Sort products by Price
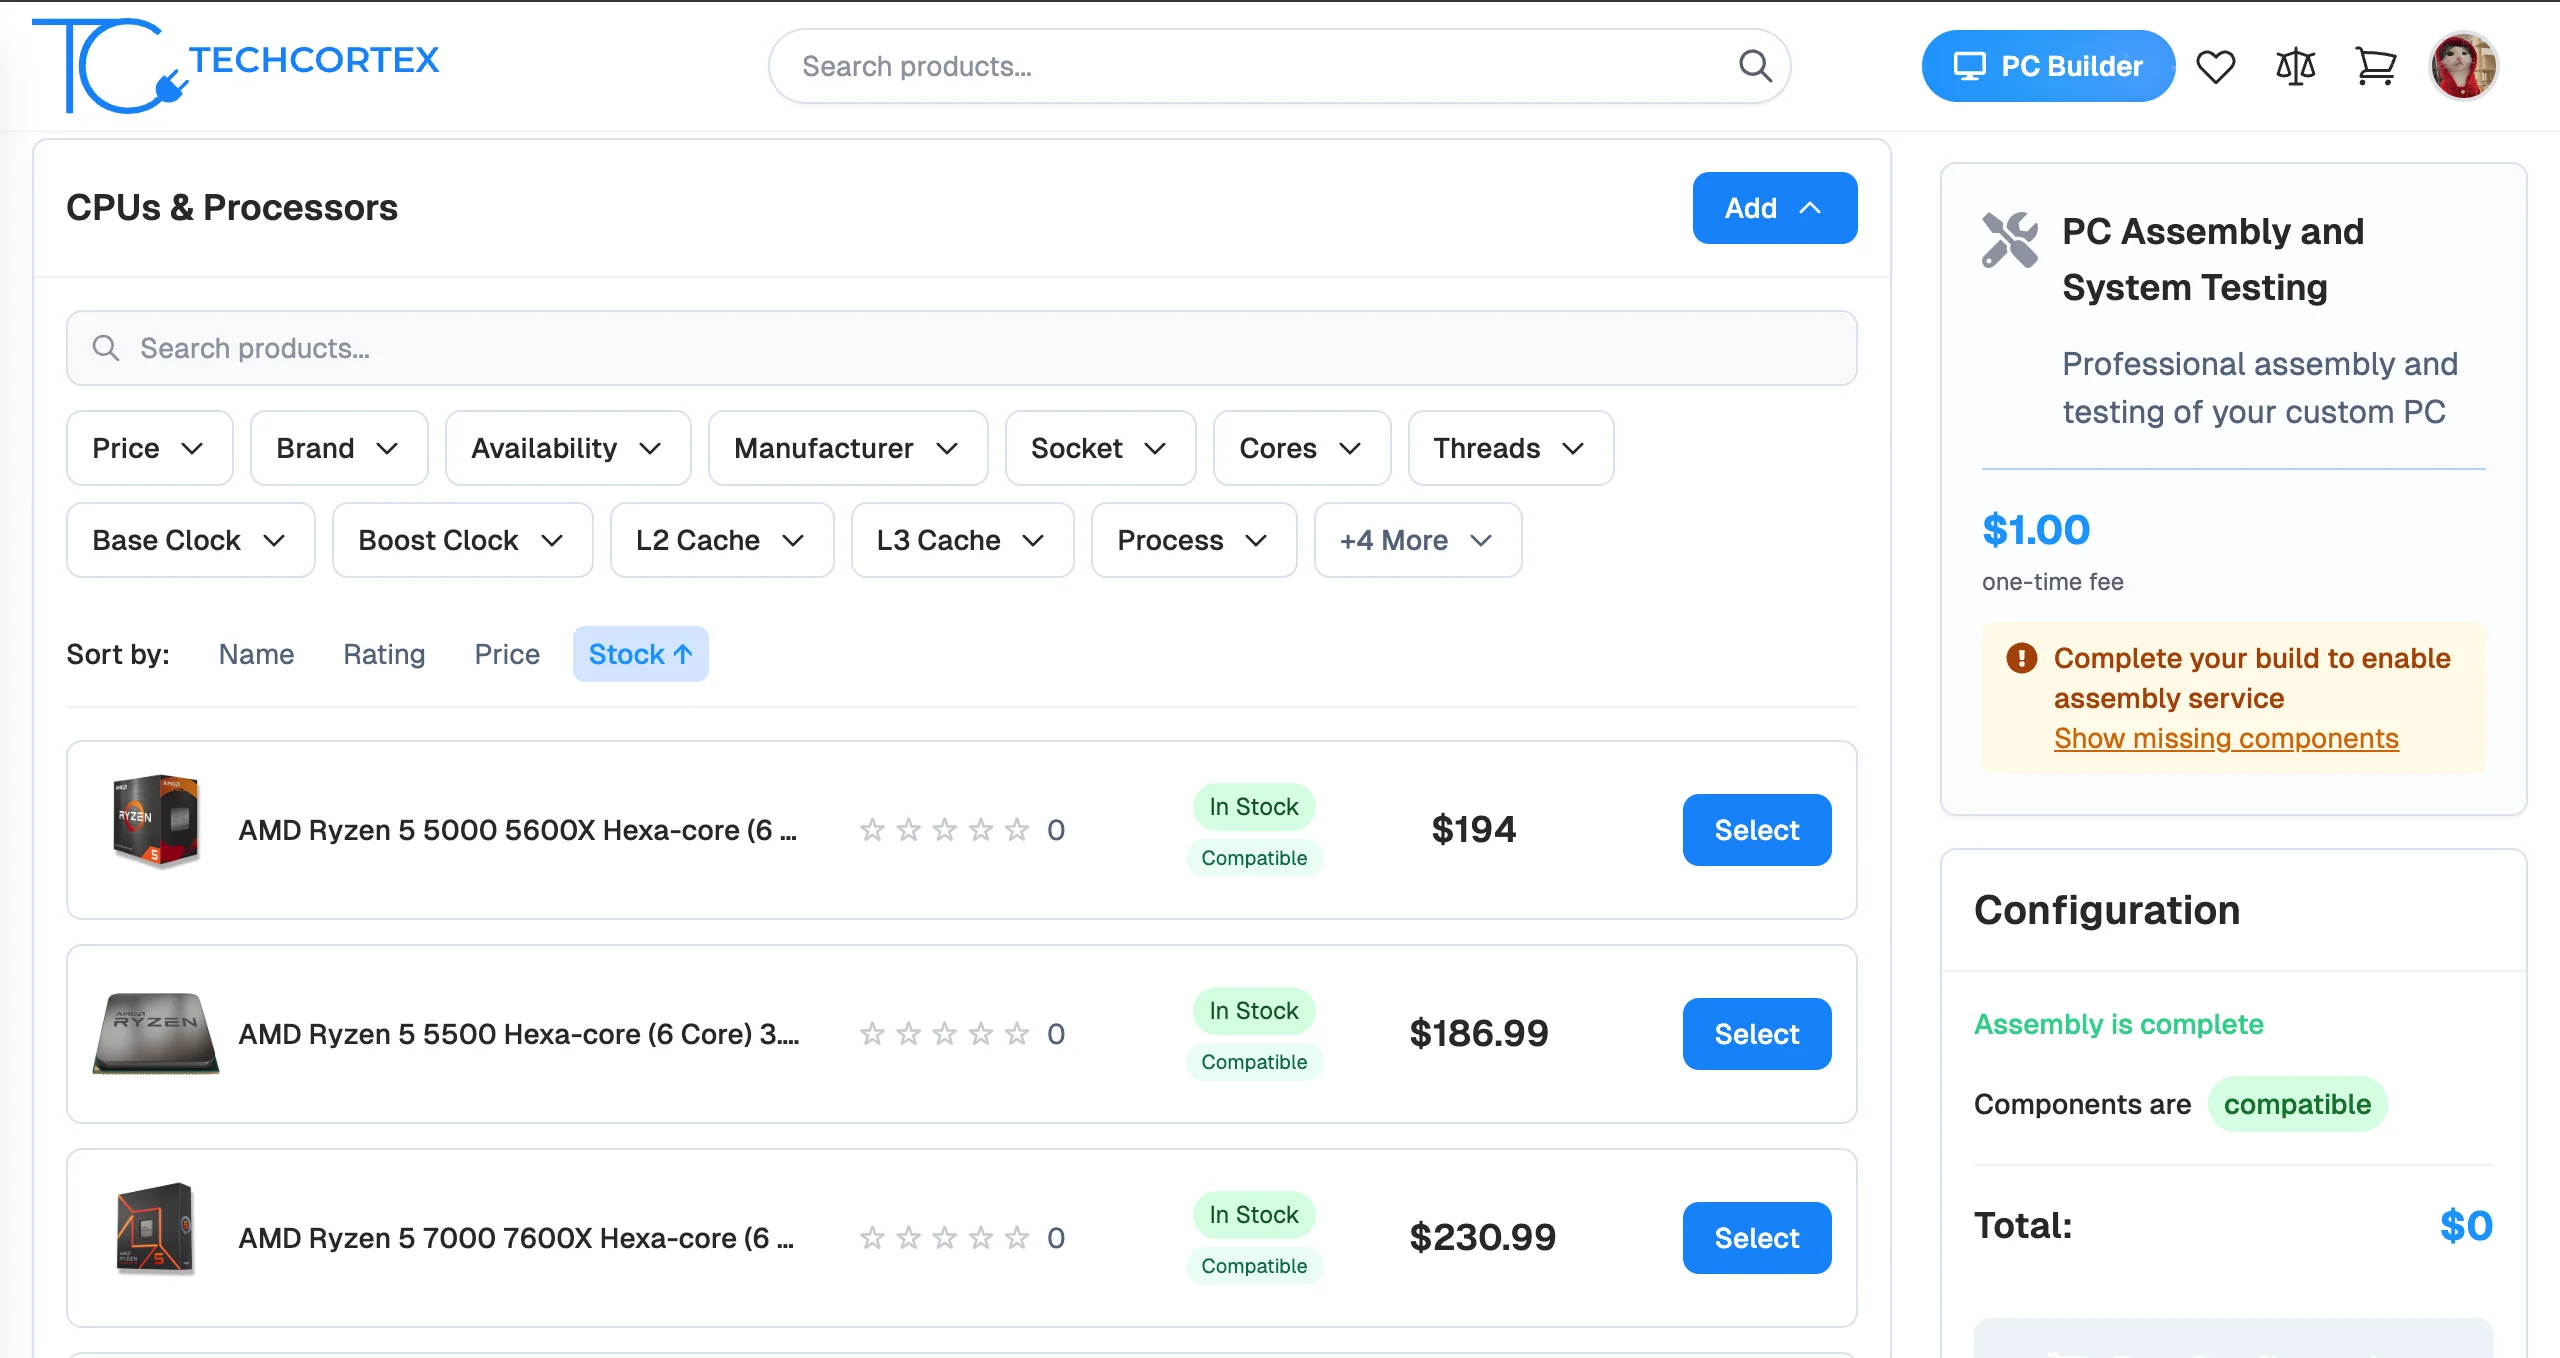Screen dimensions: 2560x1358 (507, 654)
